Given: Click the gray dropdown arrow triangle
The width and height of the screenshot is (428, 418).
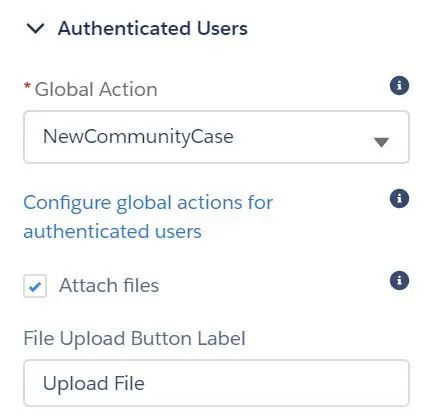Looking at the screenshot, I should pos(381,142).
